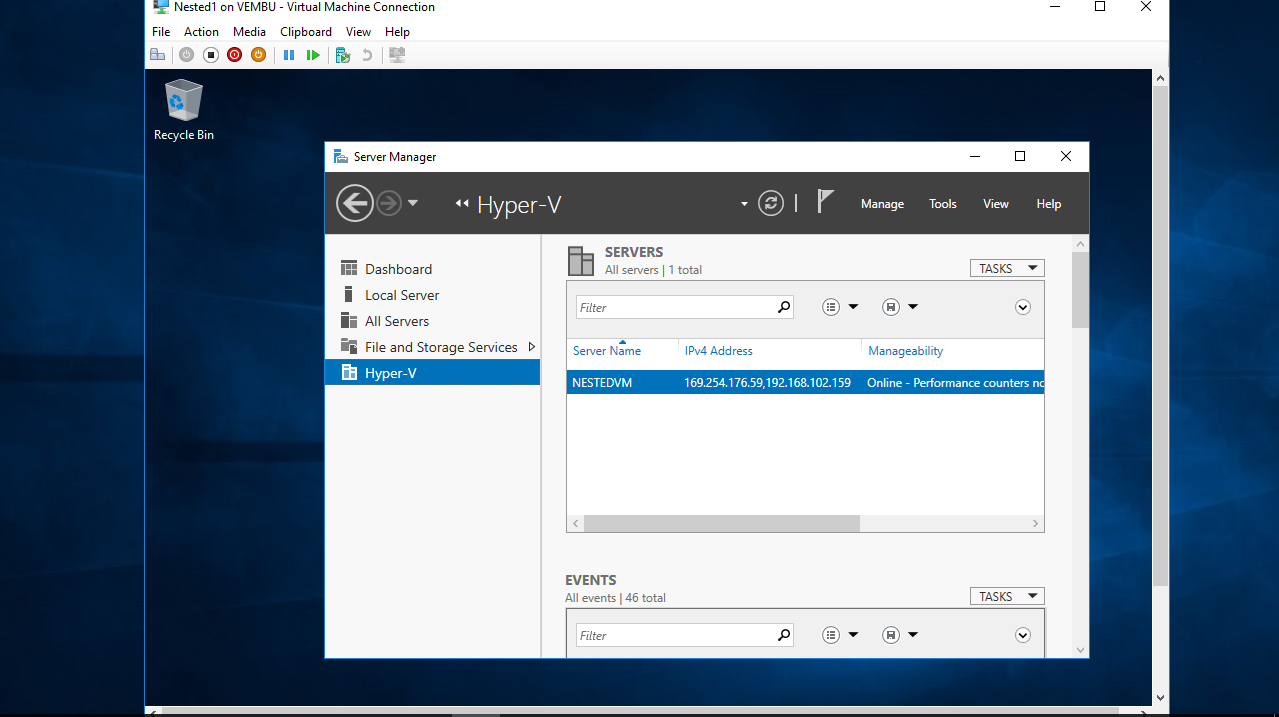Click the orange Save state icon
This screenshot has width=1279, height=717.
(258, 55)
